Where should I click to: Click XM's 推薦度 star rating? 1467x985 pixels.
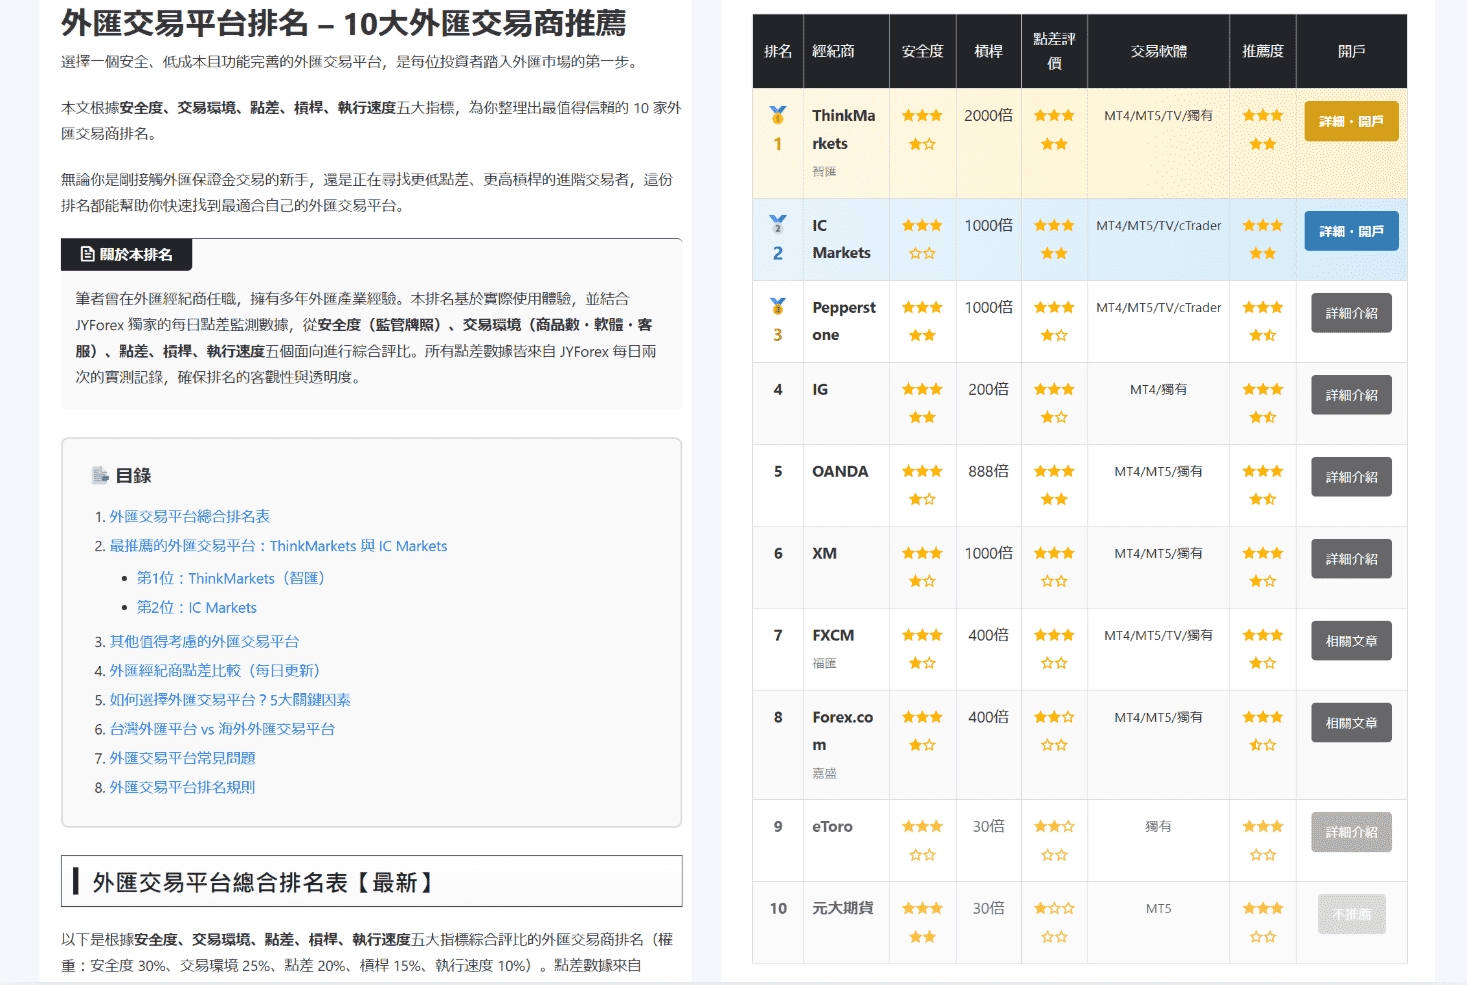coord(1262,566)
